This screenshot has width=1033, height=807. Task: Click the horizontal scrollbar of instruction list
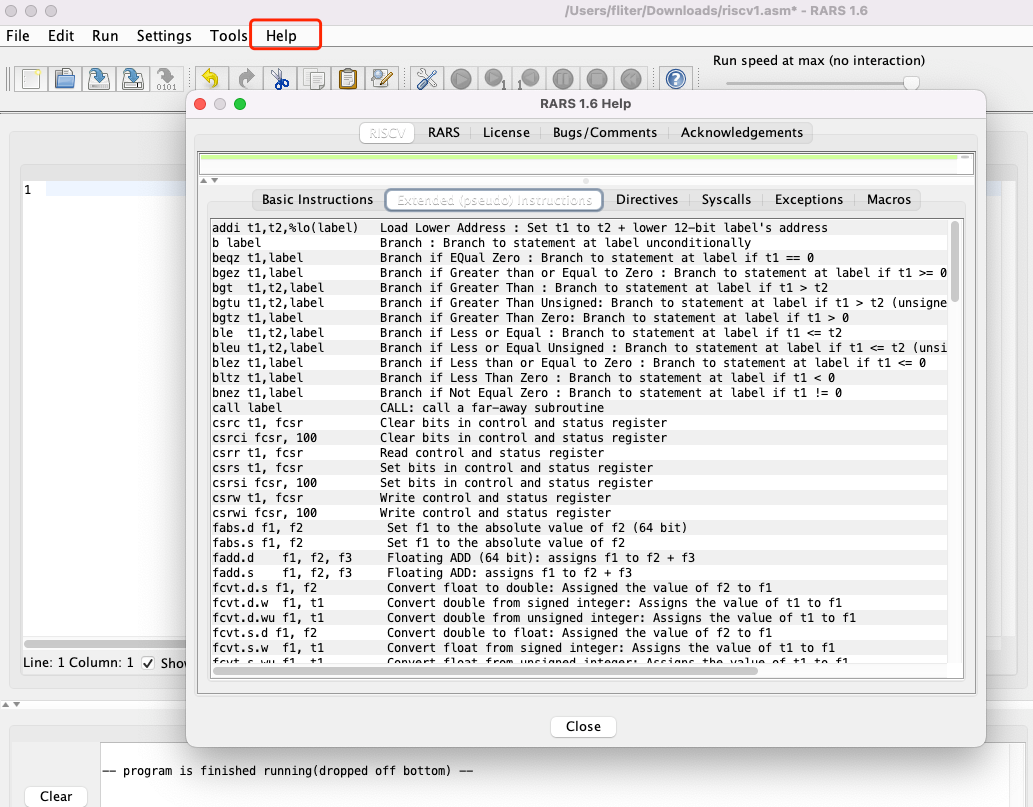coord(486,671)
